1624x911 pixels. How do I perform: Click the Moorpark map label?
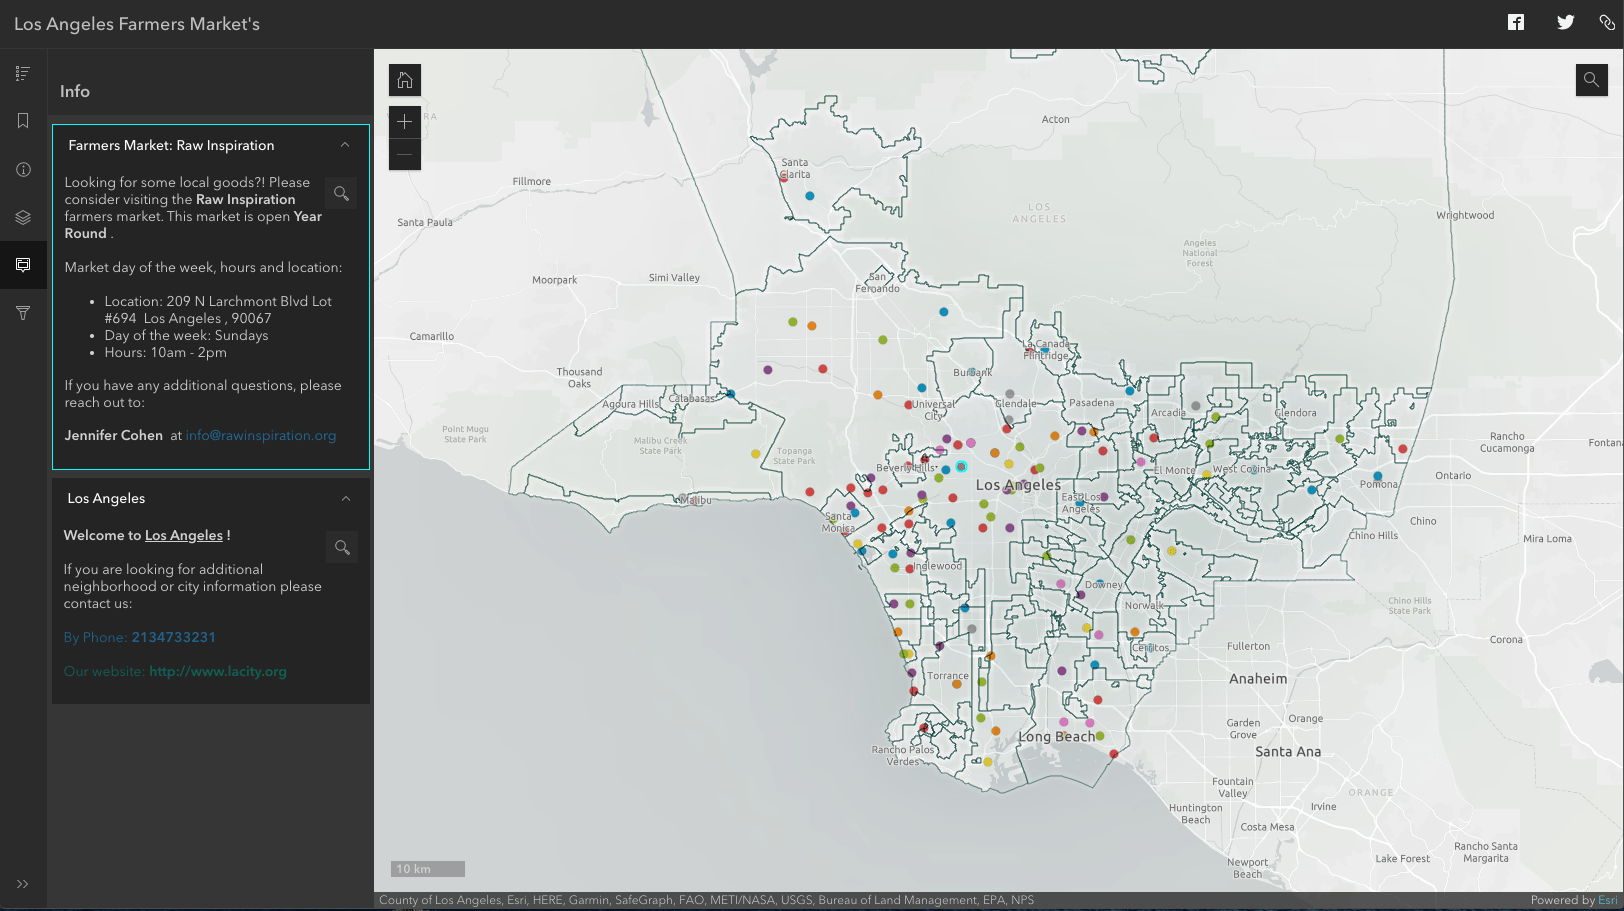(555, 281)
